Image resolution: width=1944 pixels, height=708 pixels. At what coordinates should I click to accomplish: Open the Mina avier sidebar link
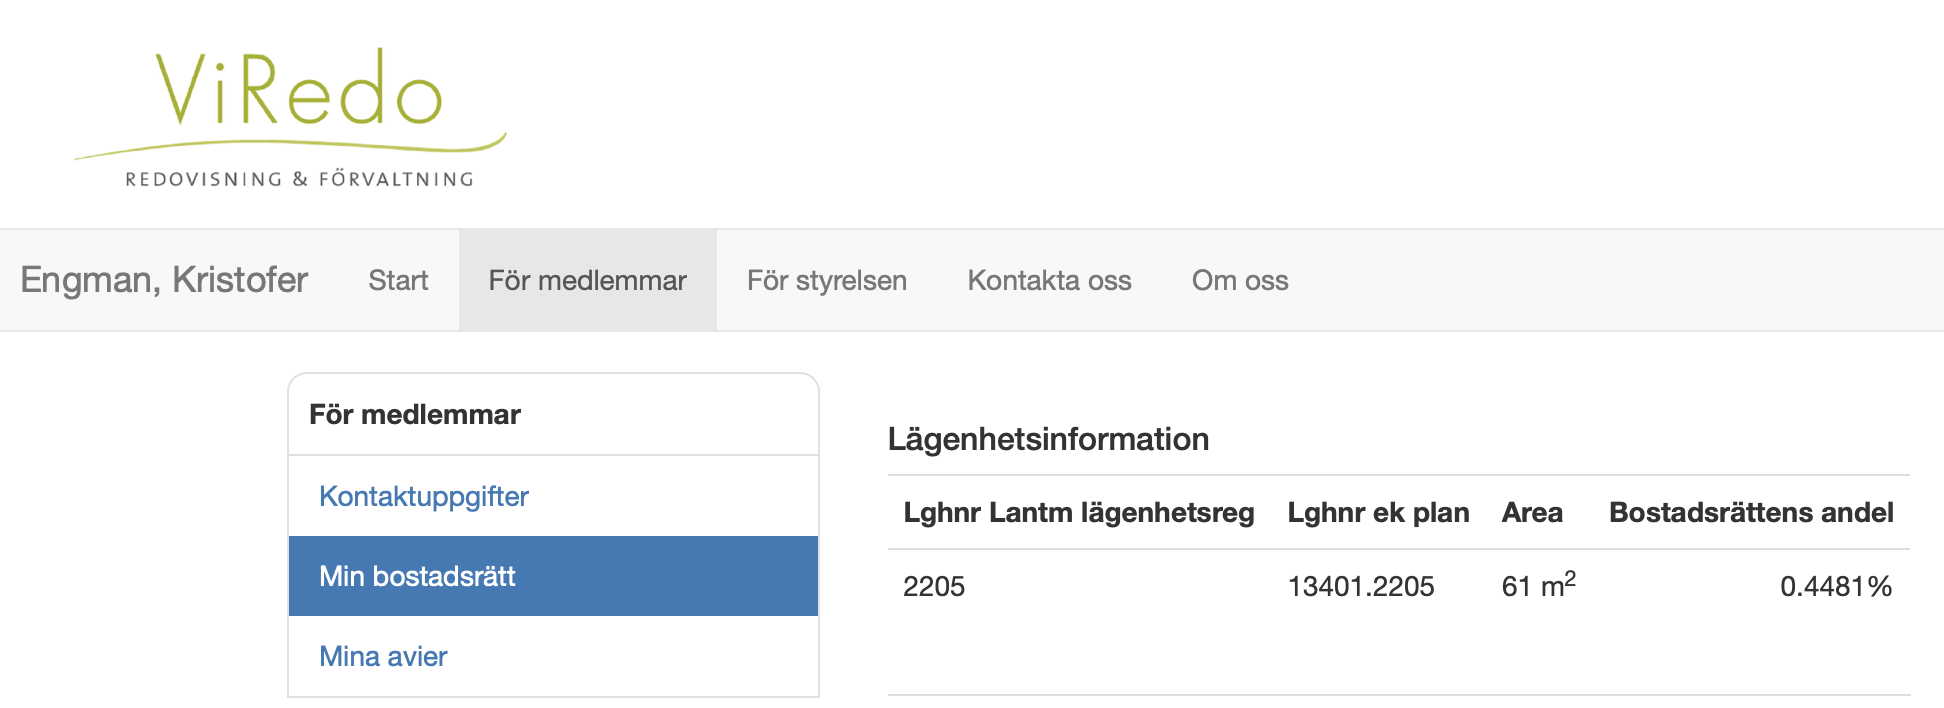point(383,656)
